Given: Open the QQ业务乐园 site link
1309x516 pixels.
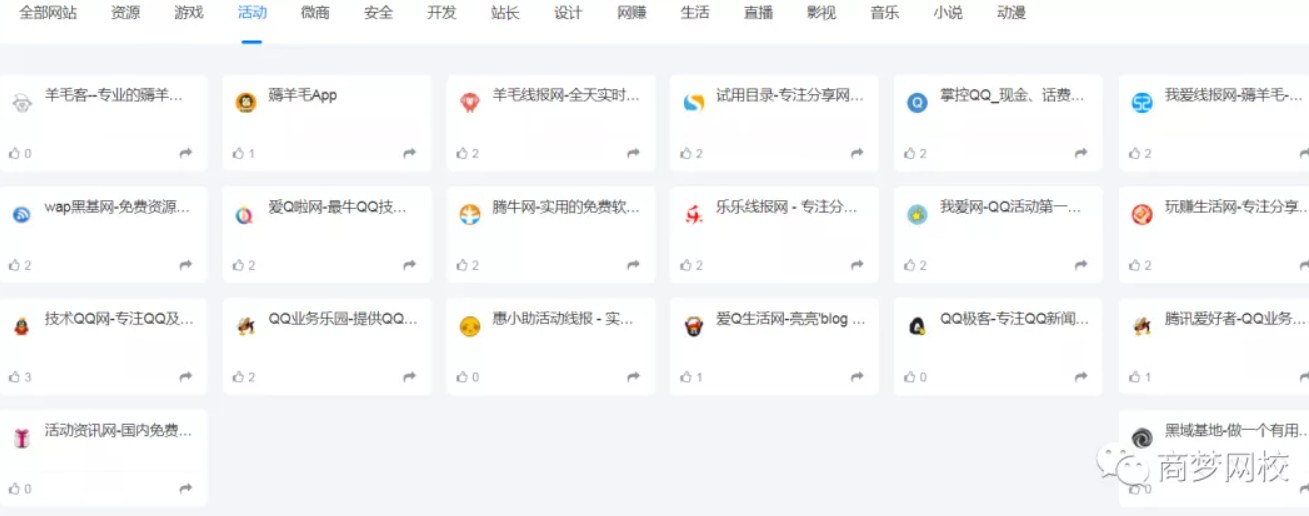Looking at the screenshot, I should [343, 320].
